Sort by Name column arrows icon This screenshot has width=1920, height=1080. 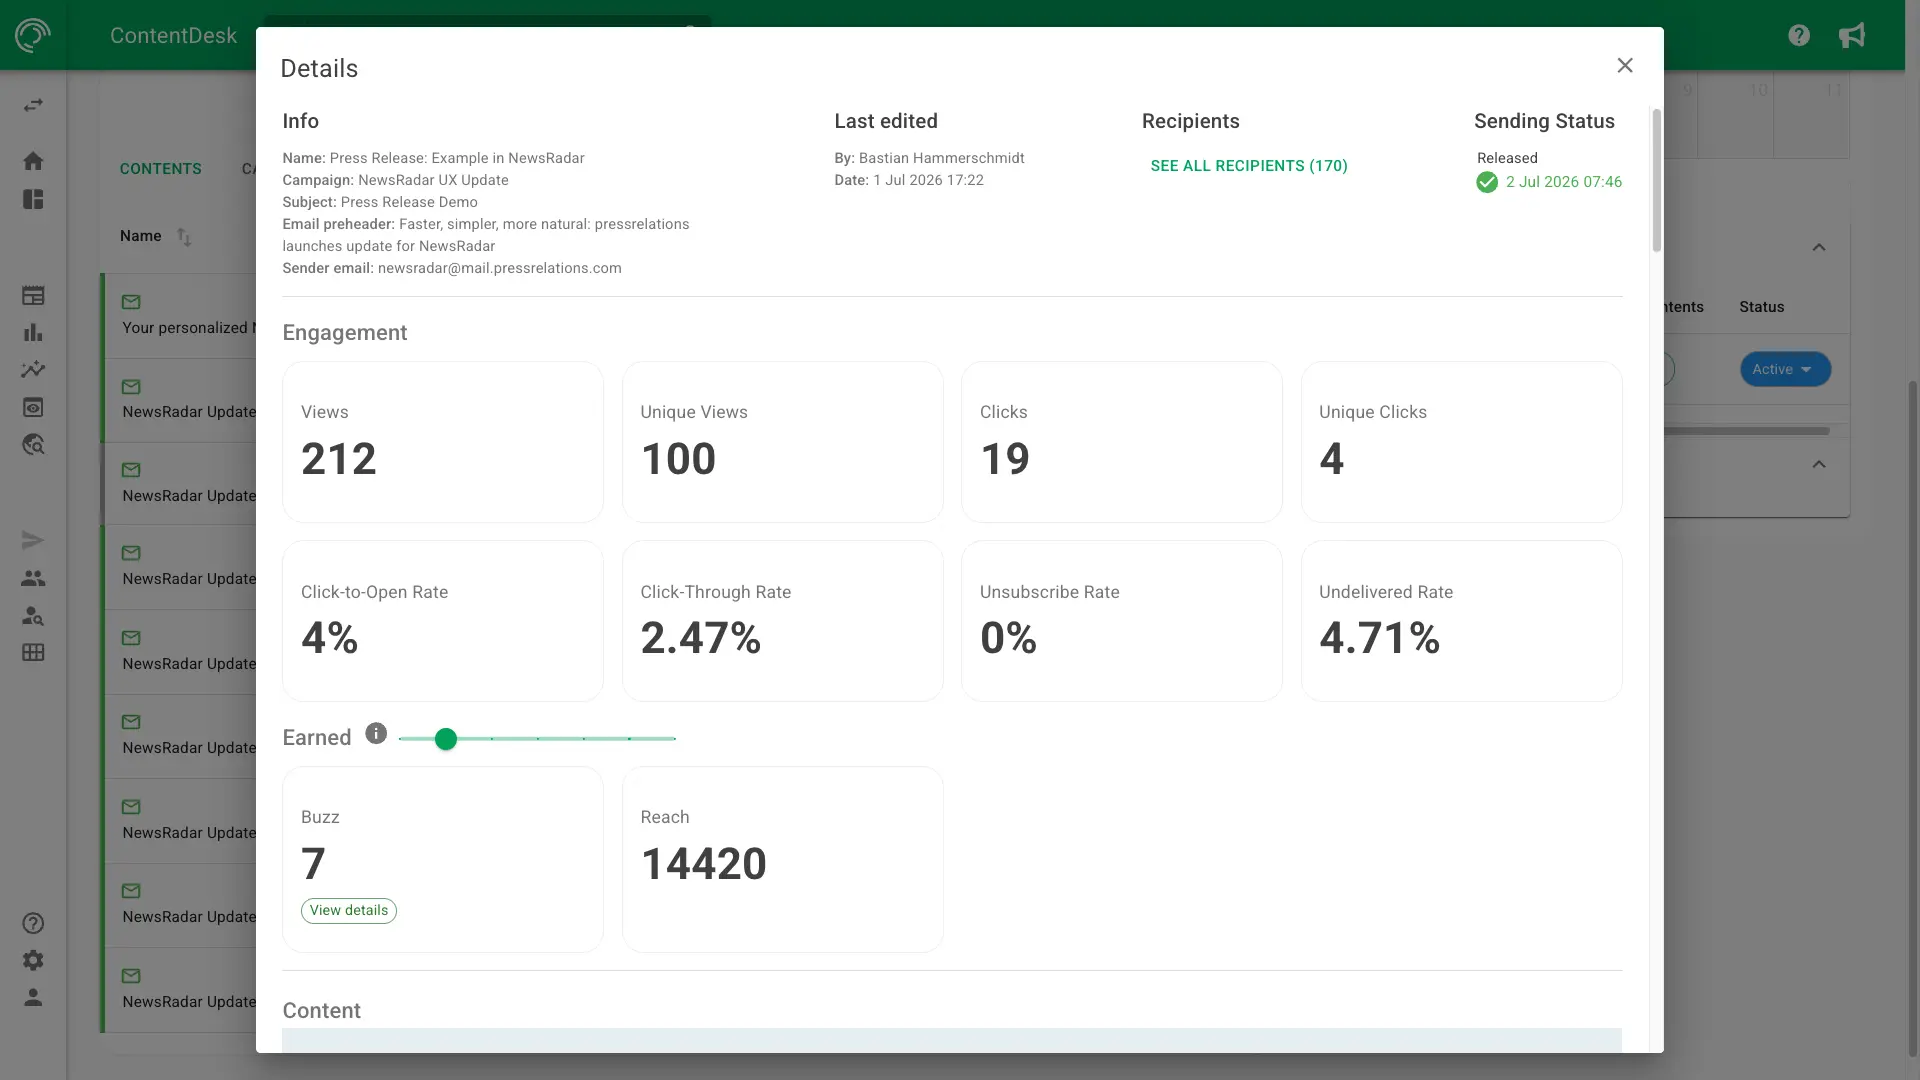pos(184,237)
